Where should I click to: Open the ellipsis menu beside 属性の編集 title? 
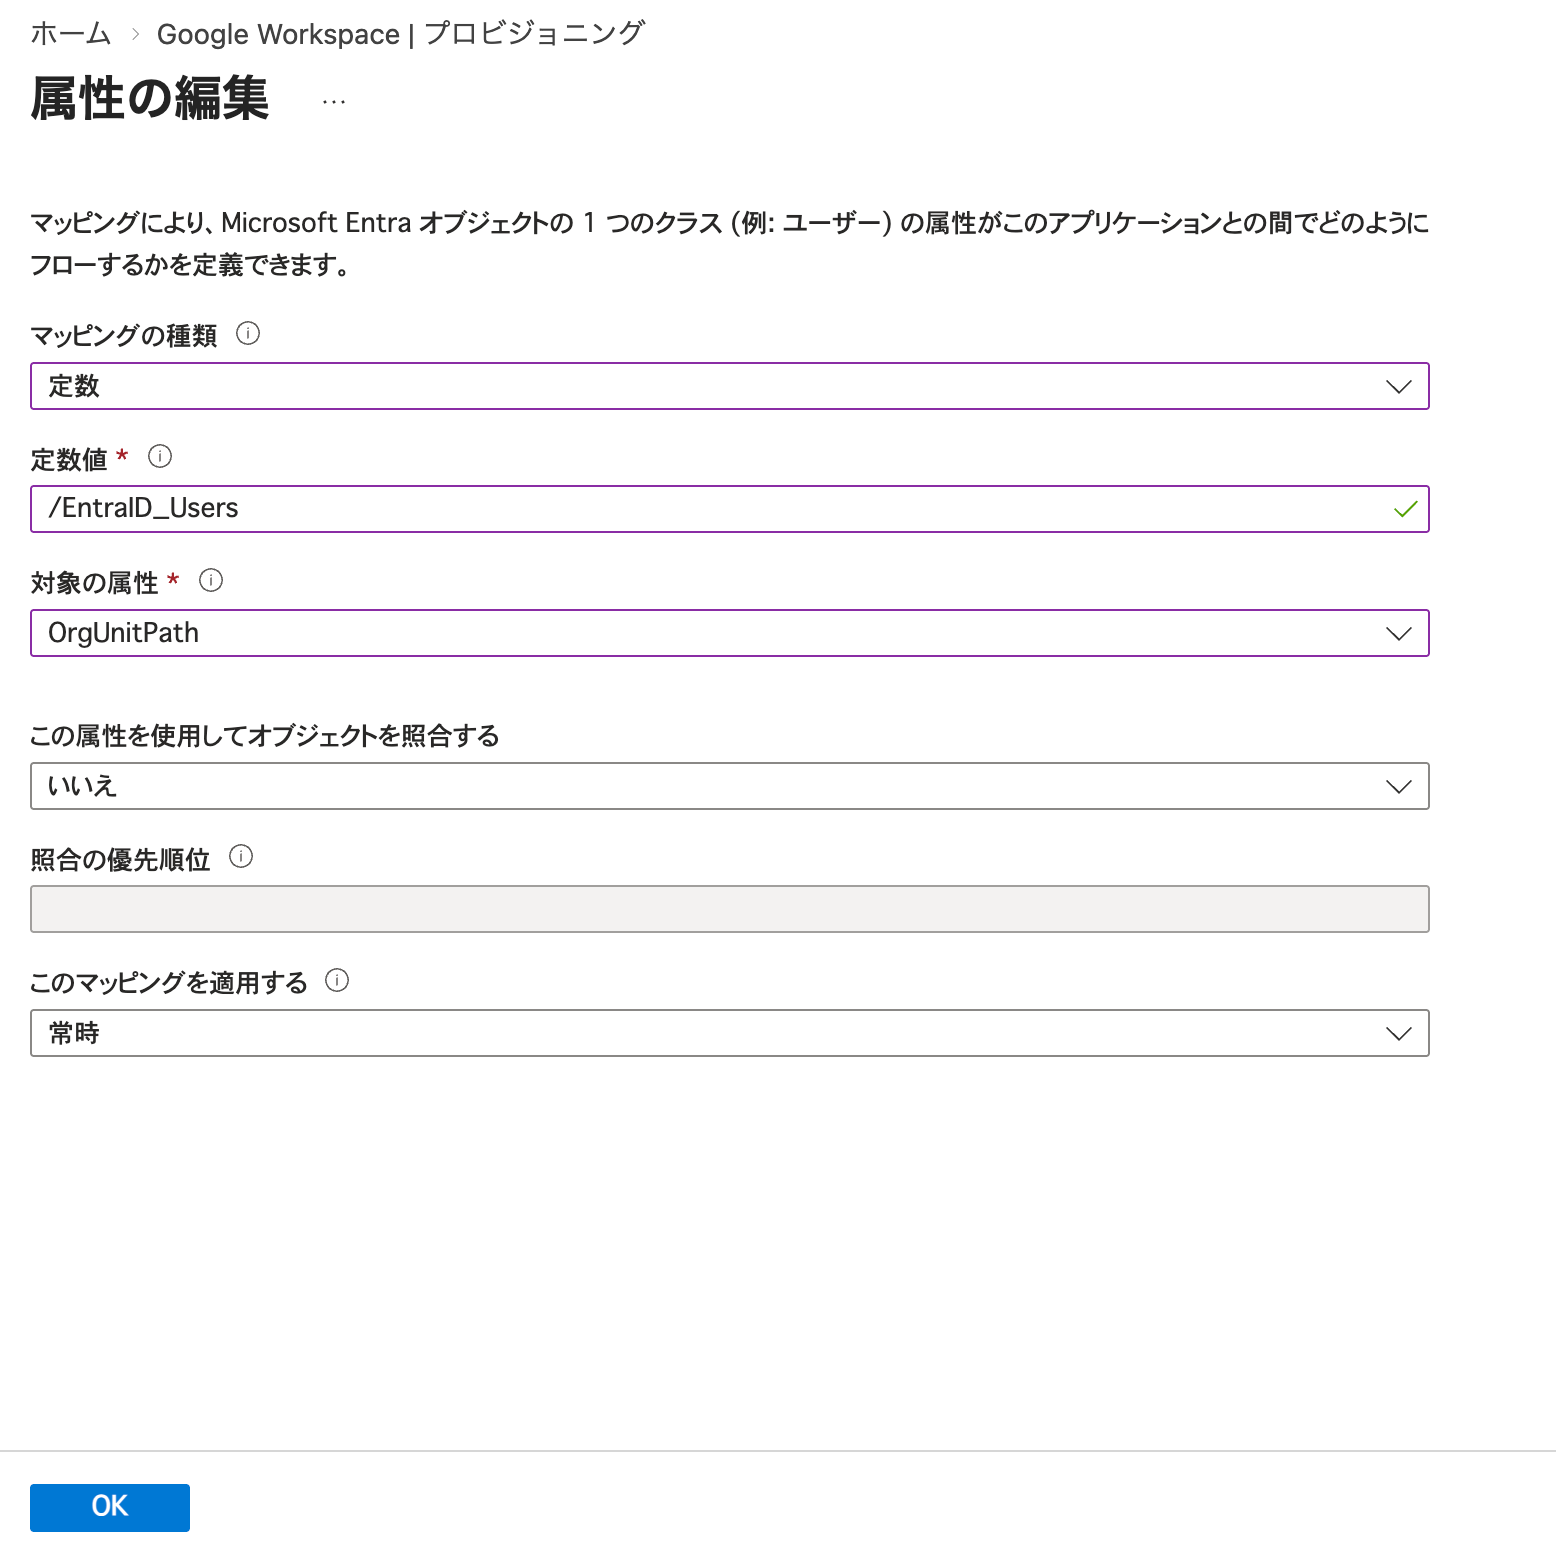tap(333, 100)
